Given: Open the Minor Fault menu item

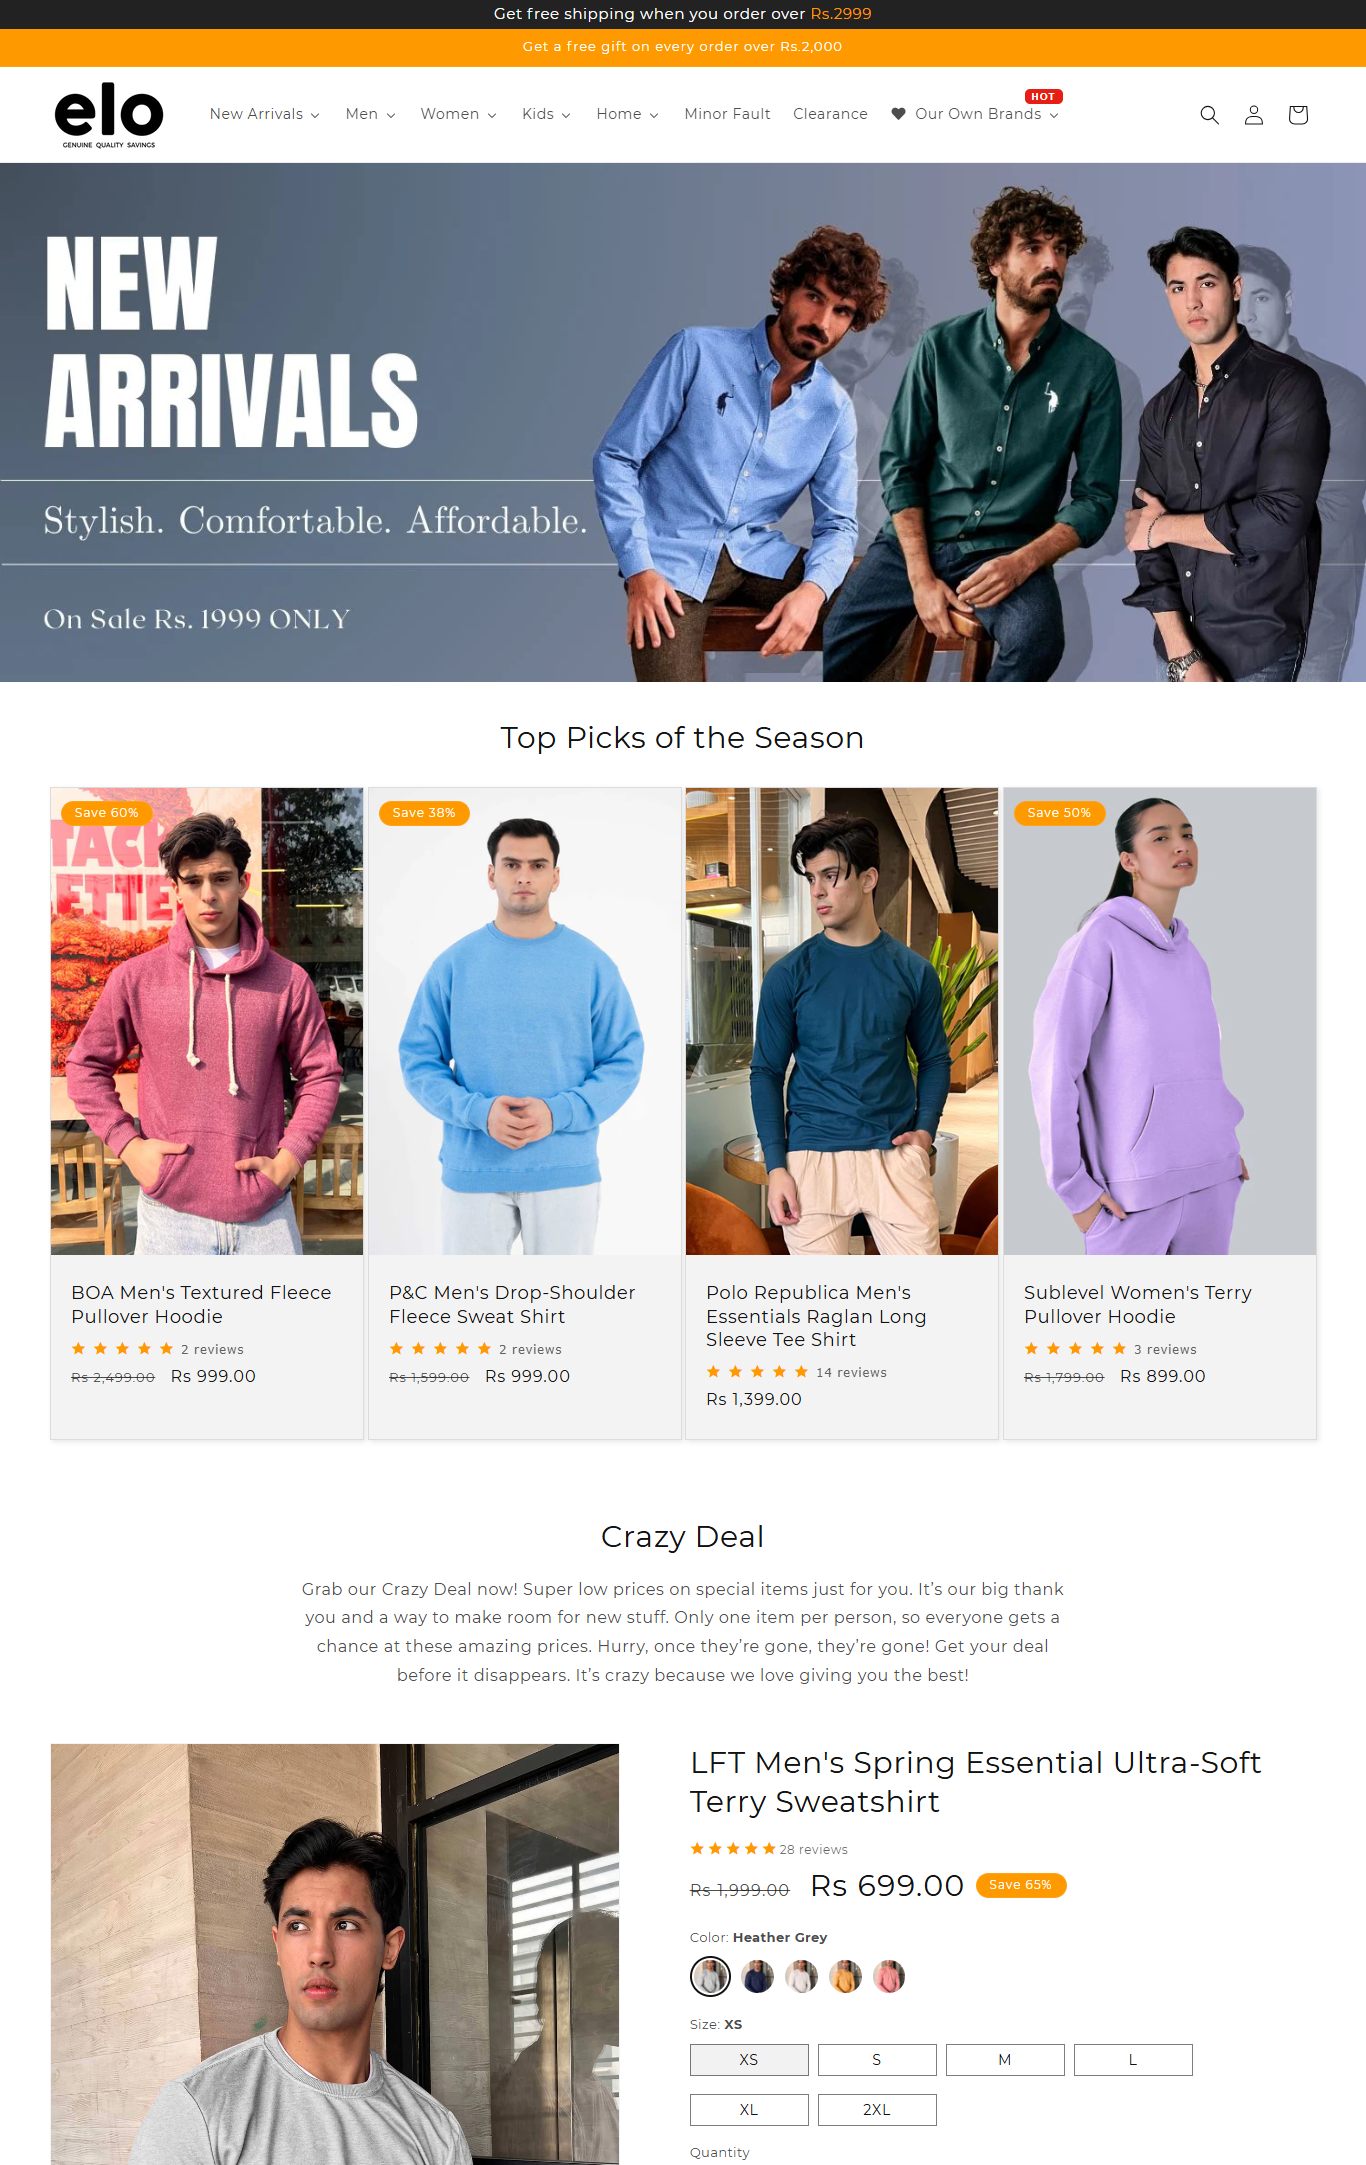Looking at the screenshot, I should [727, 114].
